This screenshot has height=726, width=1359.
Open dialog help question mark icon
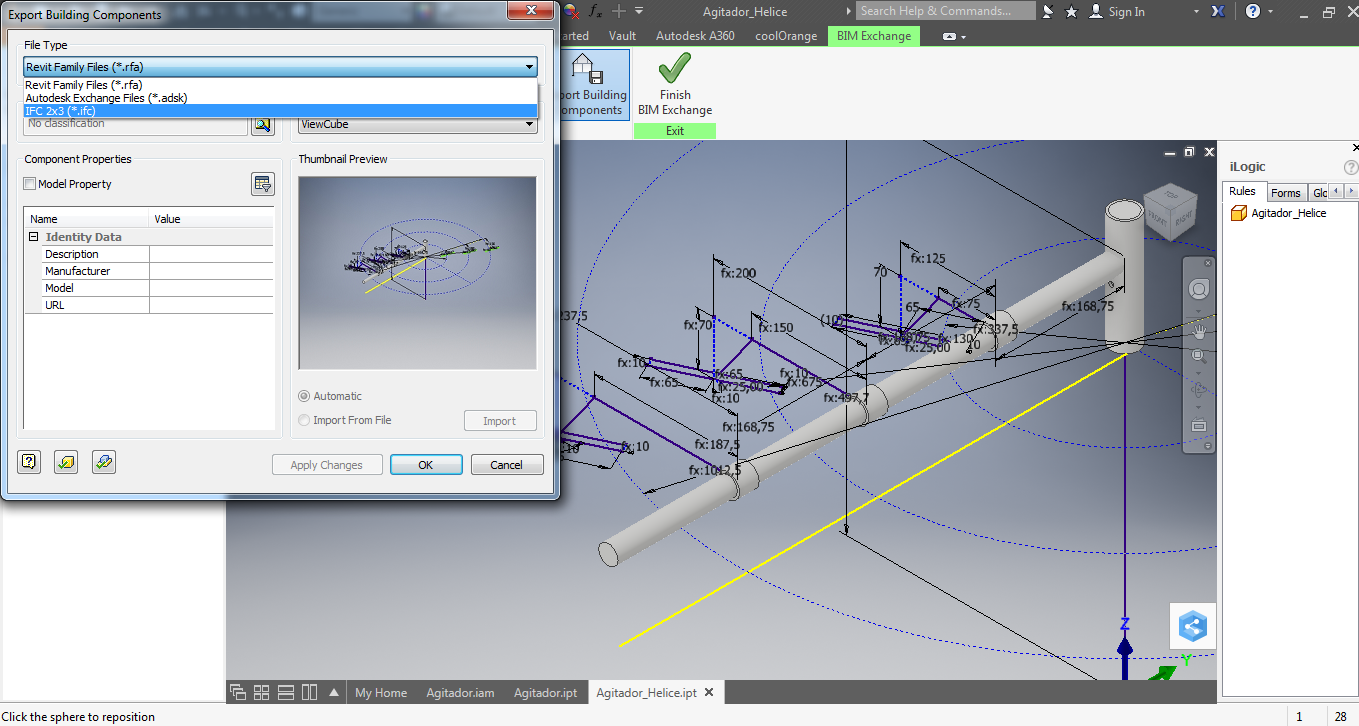[29, 462]
